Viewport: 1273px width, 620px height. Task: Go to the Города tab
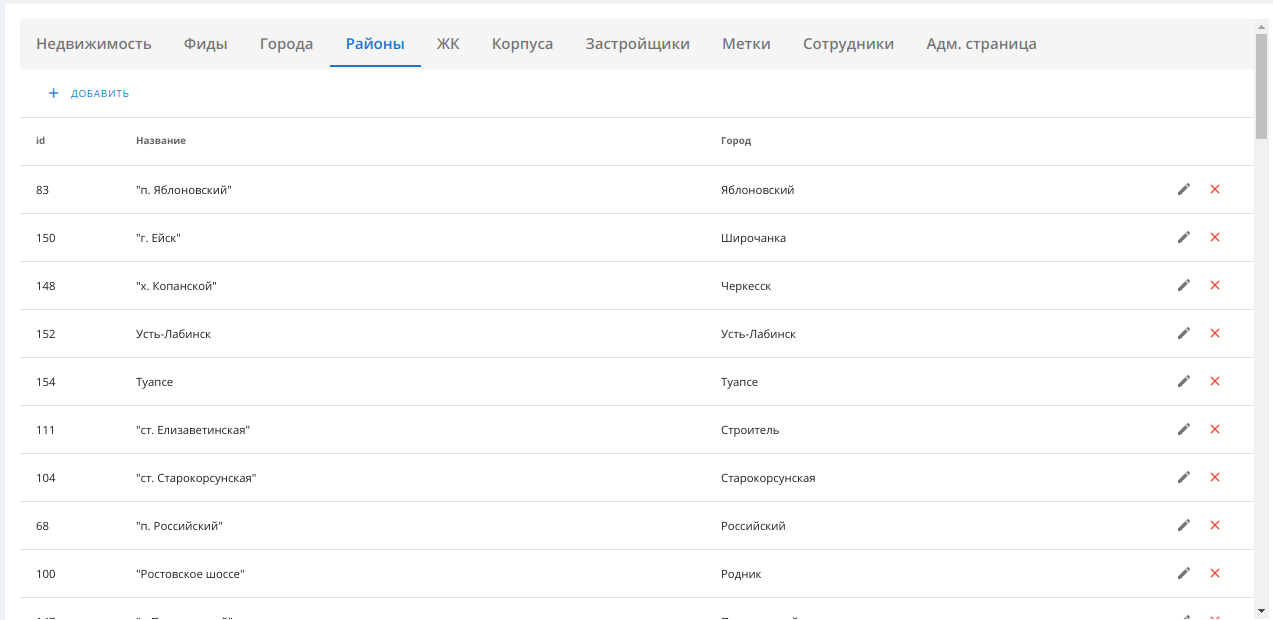pos(286,44)
